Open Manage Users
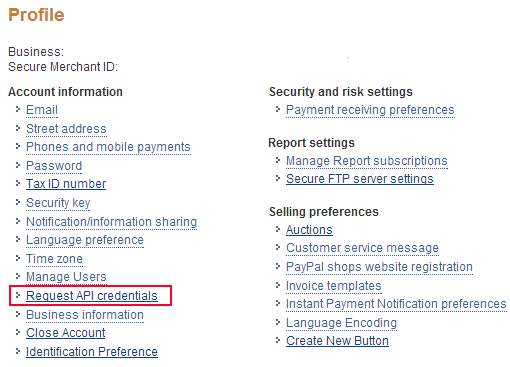 66,277
